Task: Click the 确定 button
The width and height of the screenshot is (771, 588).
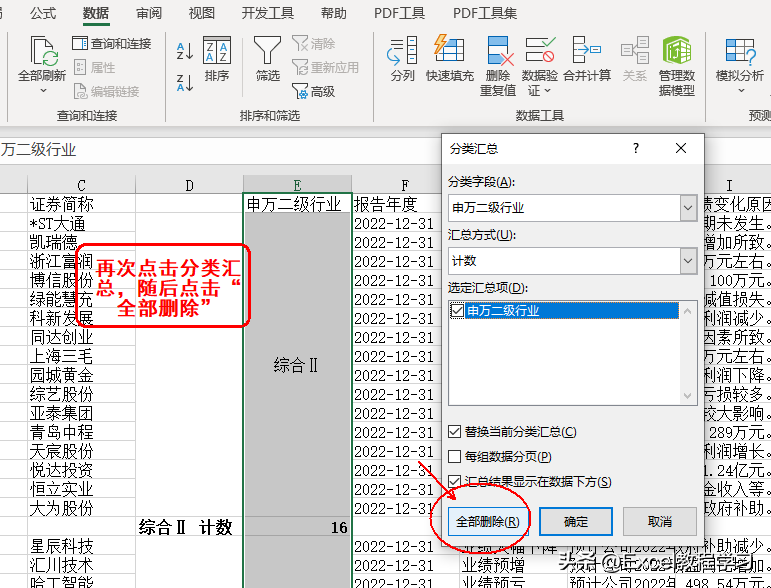Action: [x=576, y=522]
